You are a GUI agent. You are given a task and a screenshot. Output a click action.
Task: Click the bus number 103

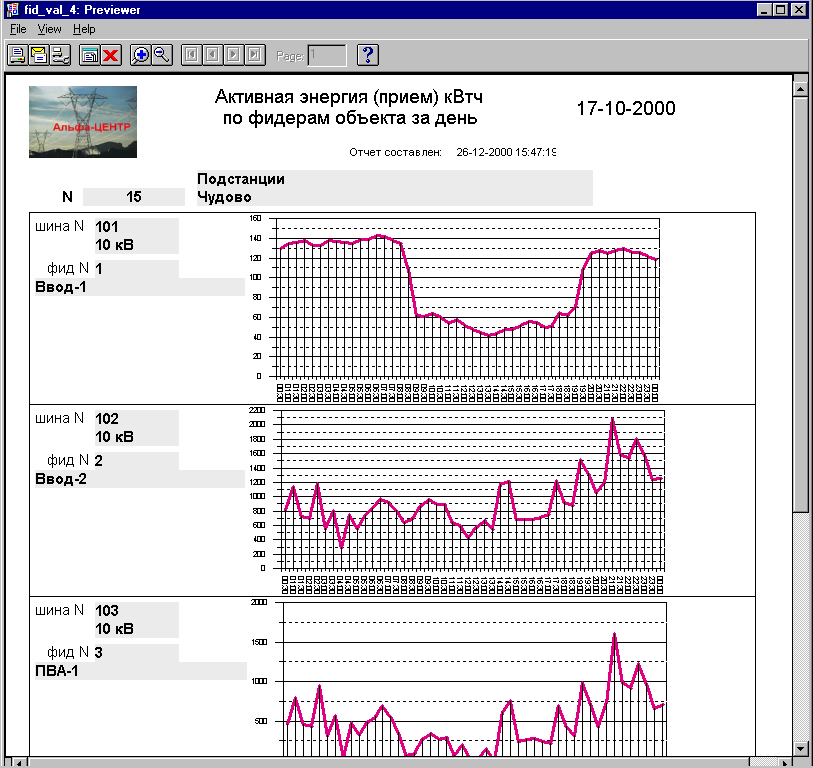tap(107, 610)
